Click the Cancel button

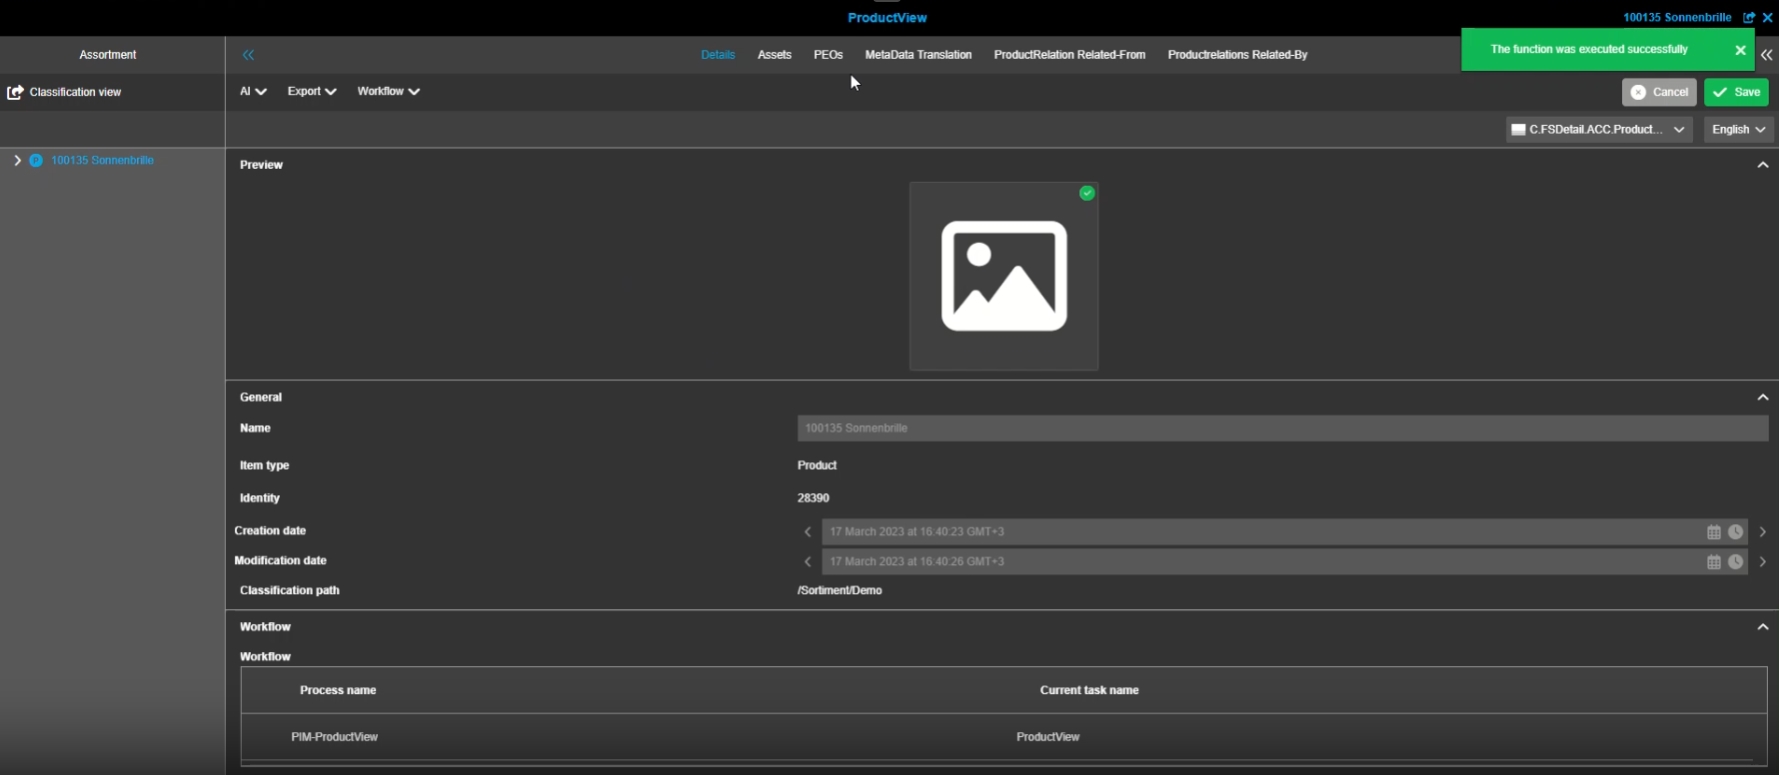point(1658,92)
